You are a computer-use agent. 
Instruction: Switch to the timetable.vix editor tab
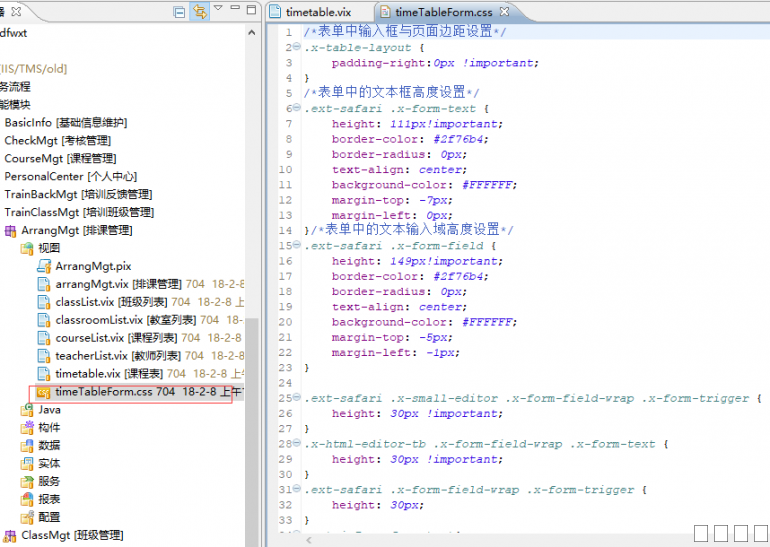pyautogui.click(x=317, y=12)
